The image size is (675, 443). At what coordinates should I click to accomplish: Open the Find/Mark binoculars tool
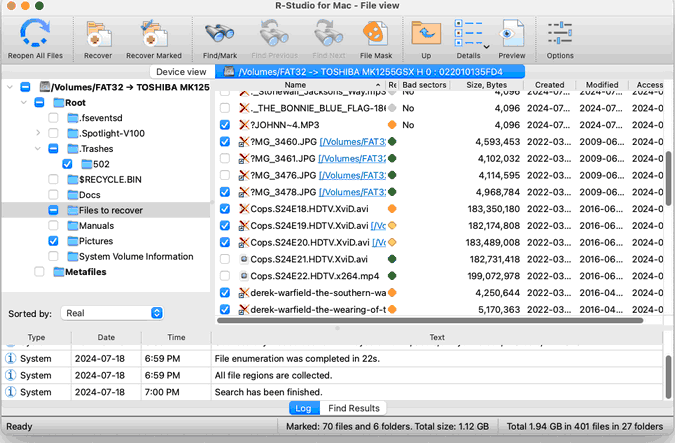pyautogui.click(x=220, y=34)
